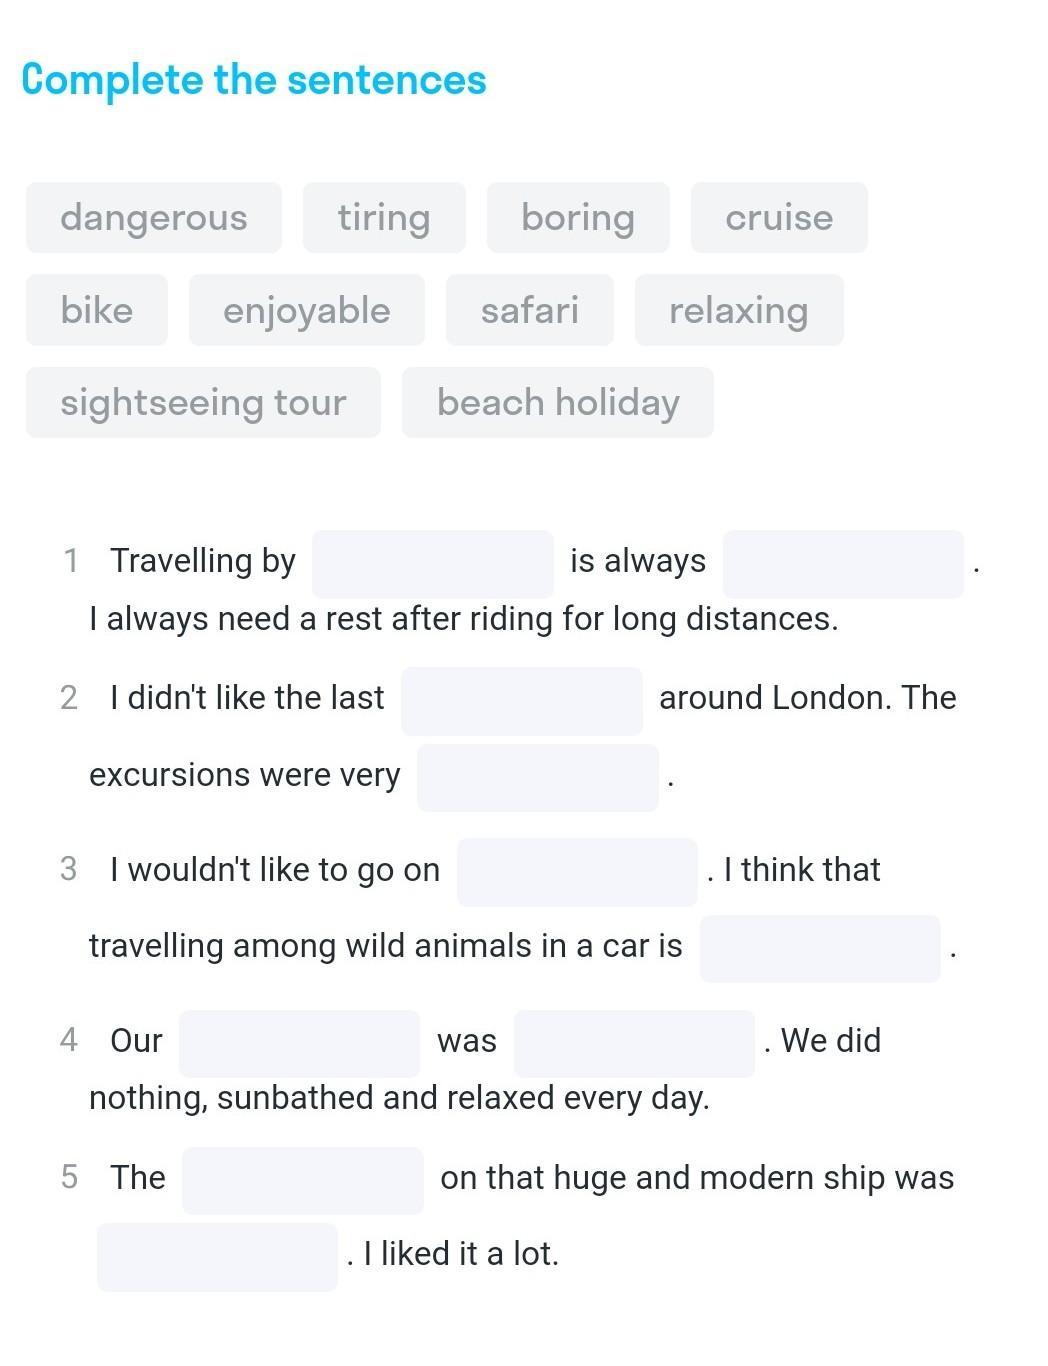Select the blank after 'is always'
1048x1366 pixels.
click(x=843, y=564)
